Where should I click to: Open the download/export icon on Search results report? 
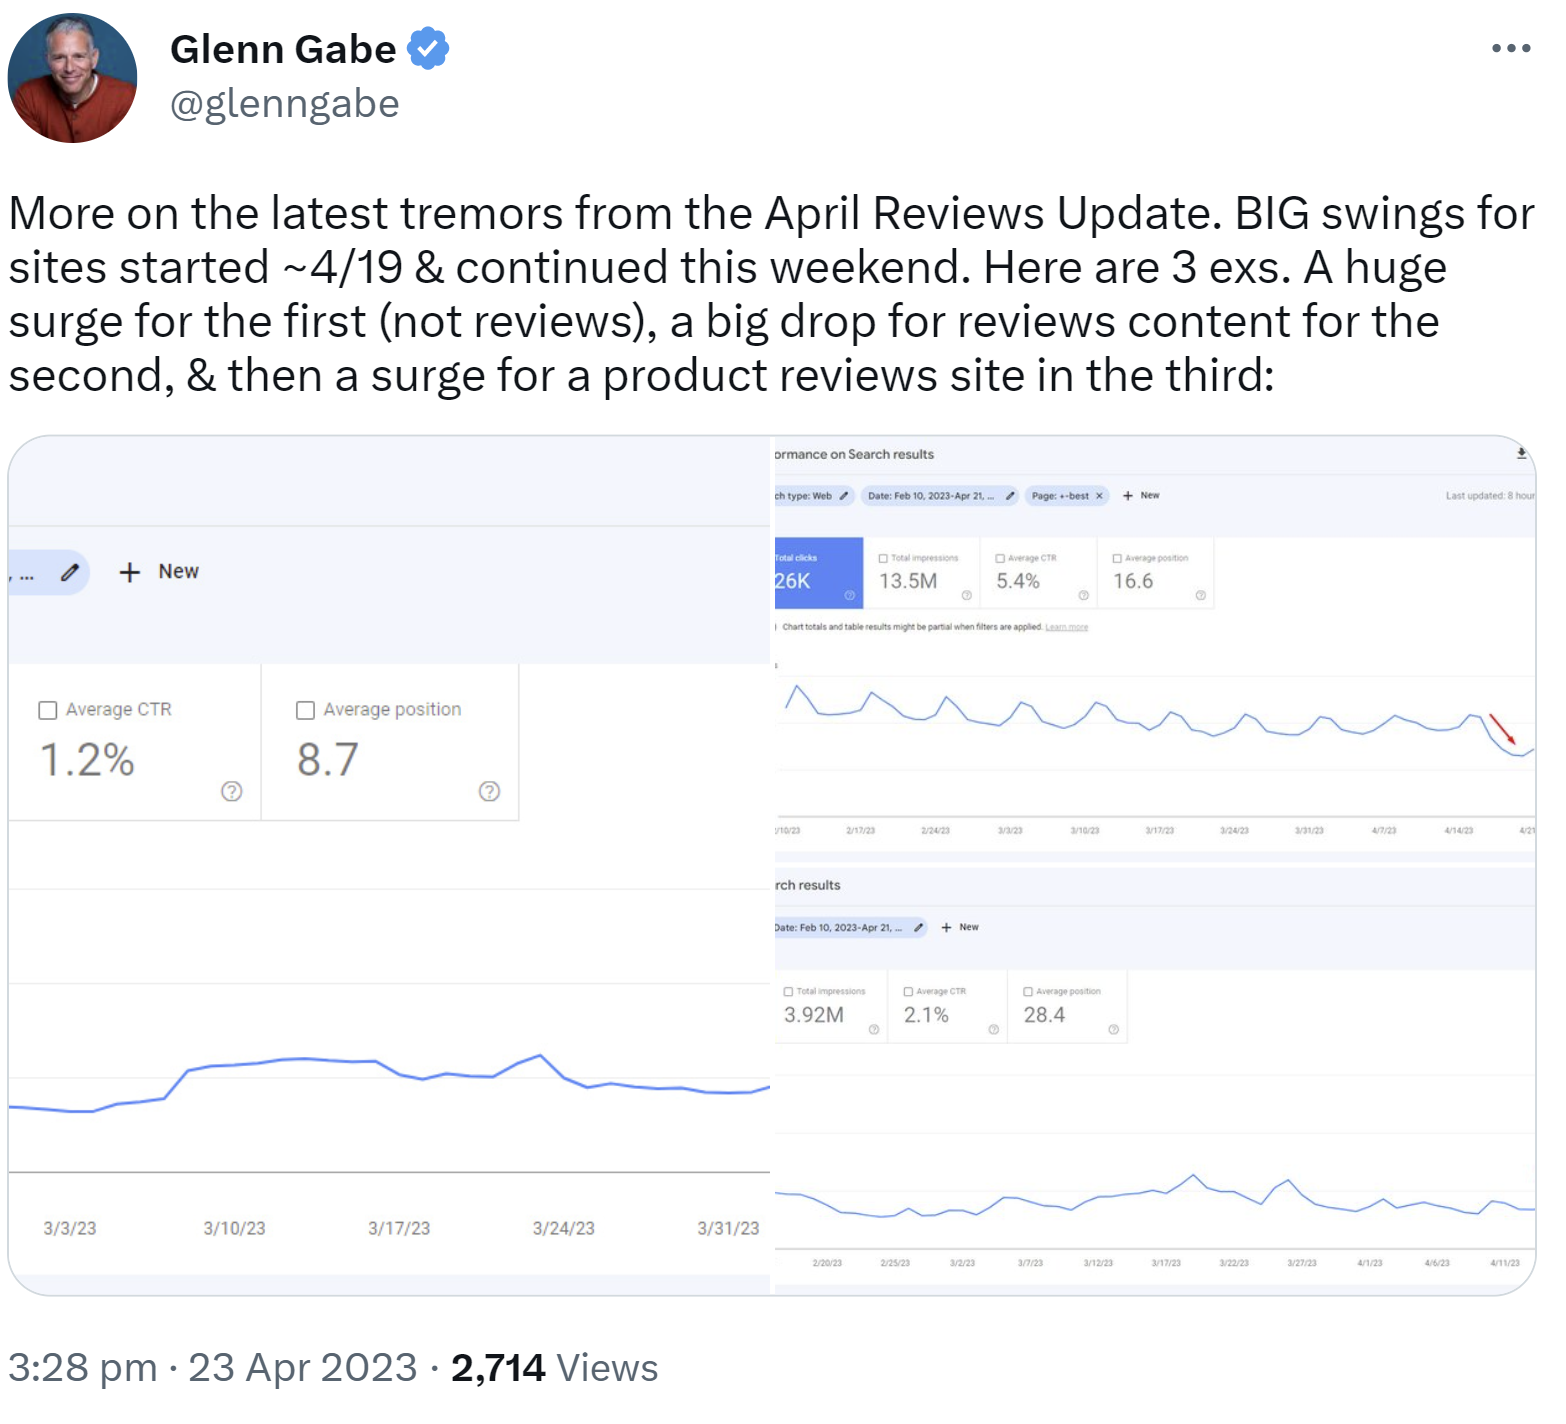(1521, 454)
